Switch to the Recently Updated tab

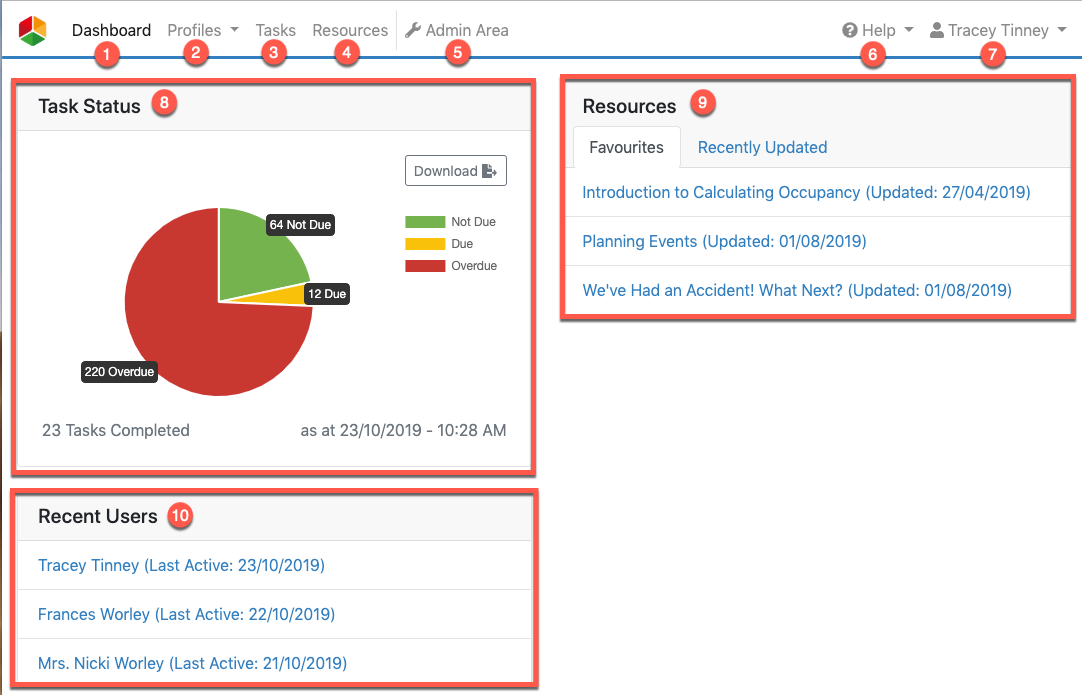pos(762,147)
